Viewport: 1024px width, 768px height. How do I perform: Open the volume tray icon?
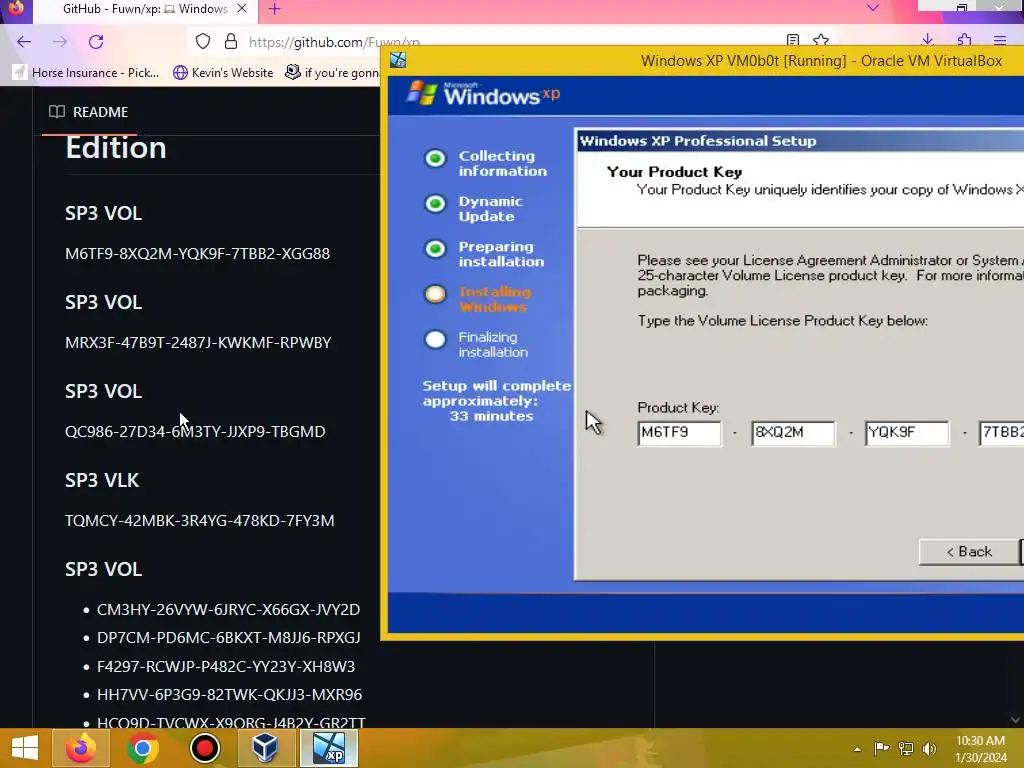pyautogui.click(x=929, y=748)
